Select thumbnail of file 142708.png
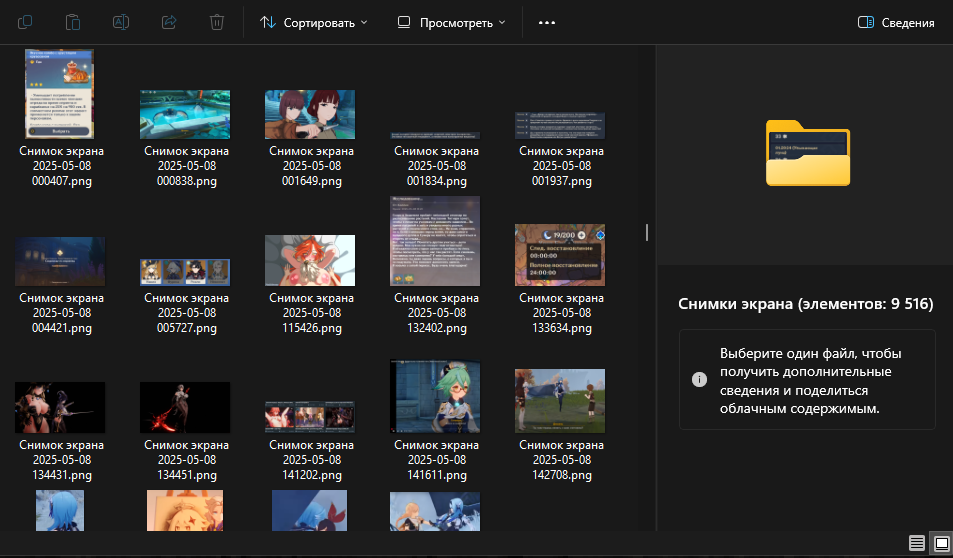Image resolution: width=953 pixels, height=558 pixels. click(560, 401)
